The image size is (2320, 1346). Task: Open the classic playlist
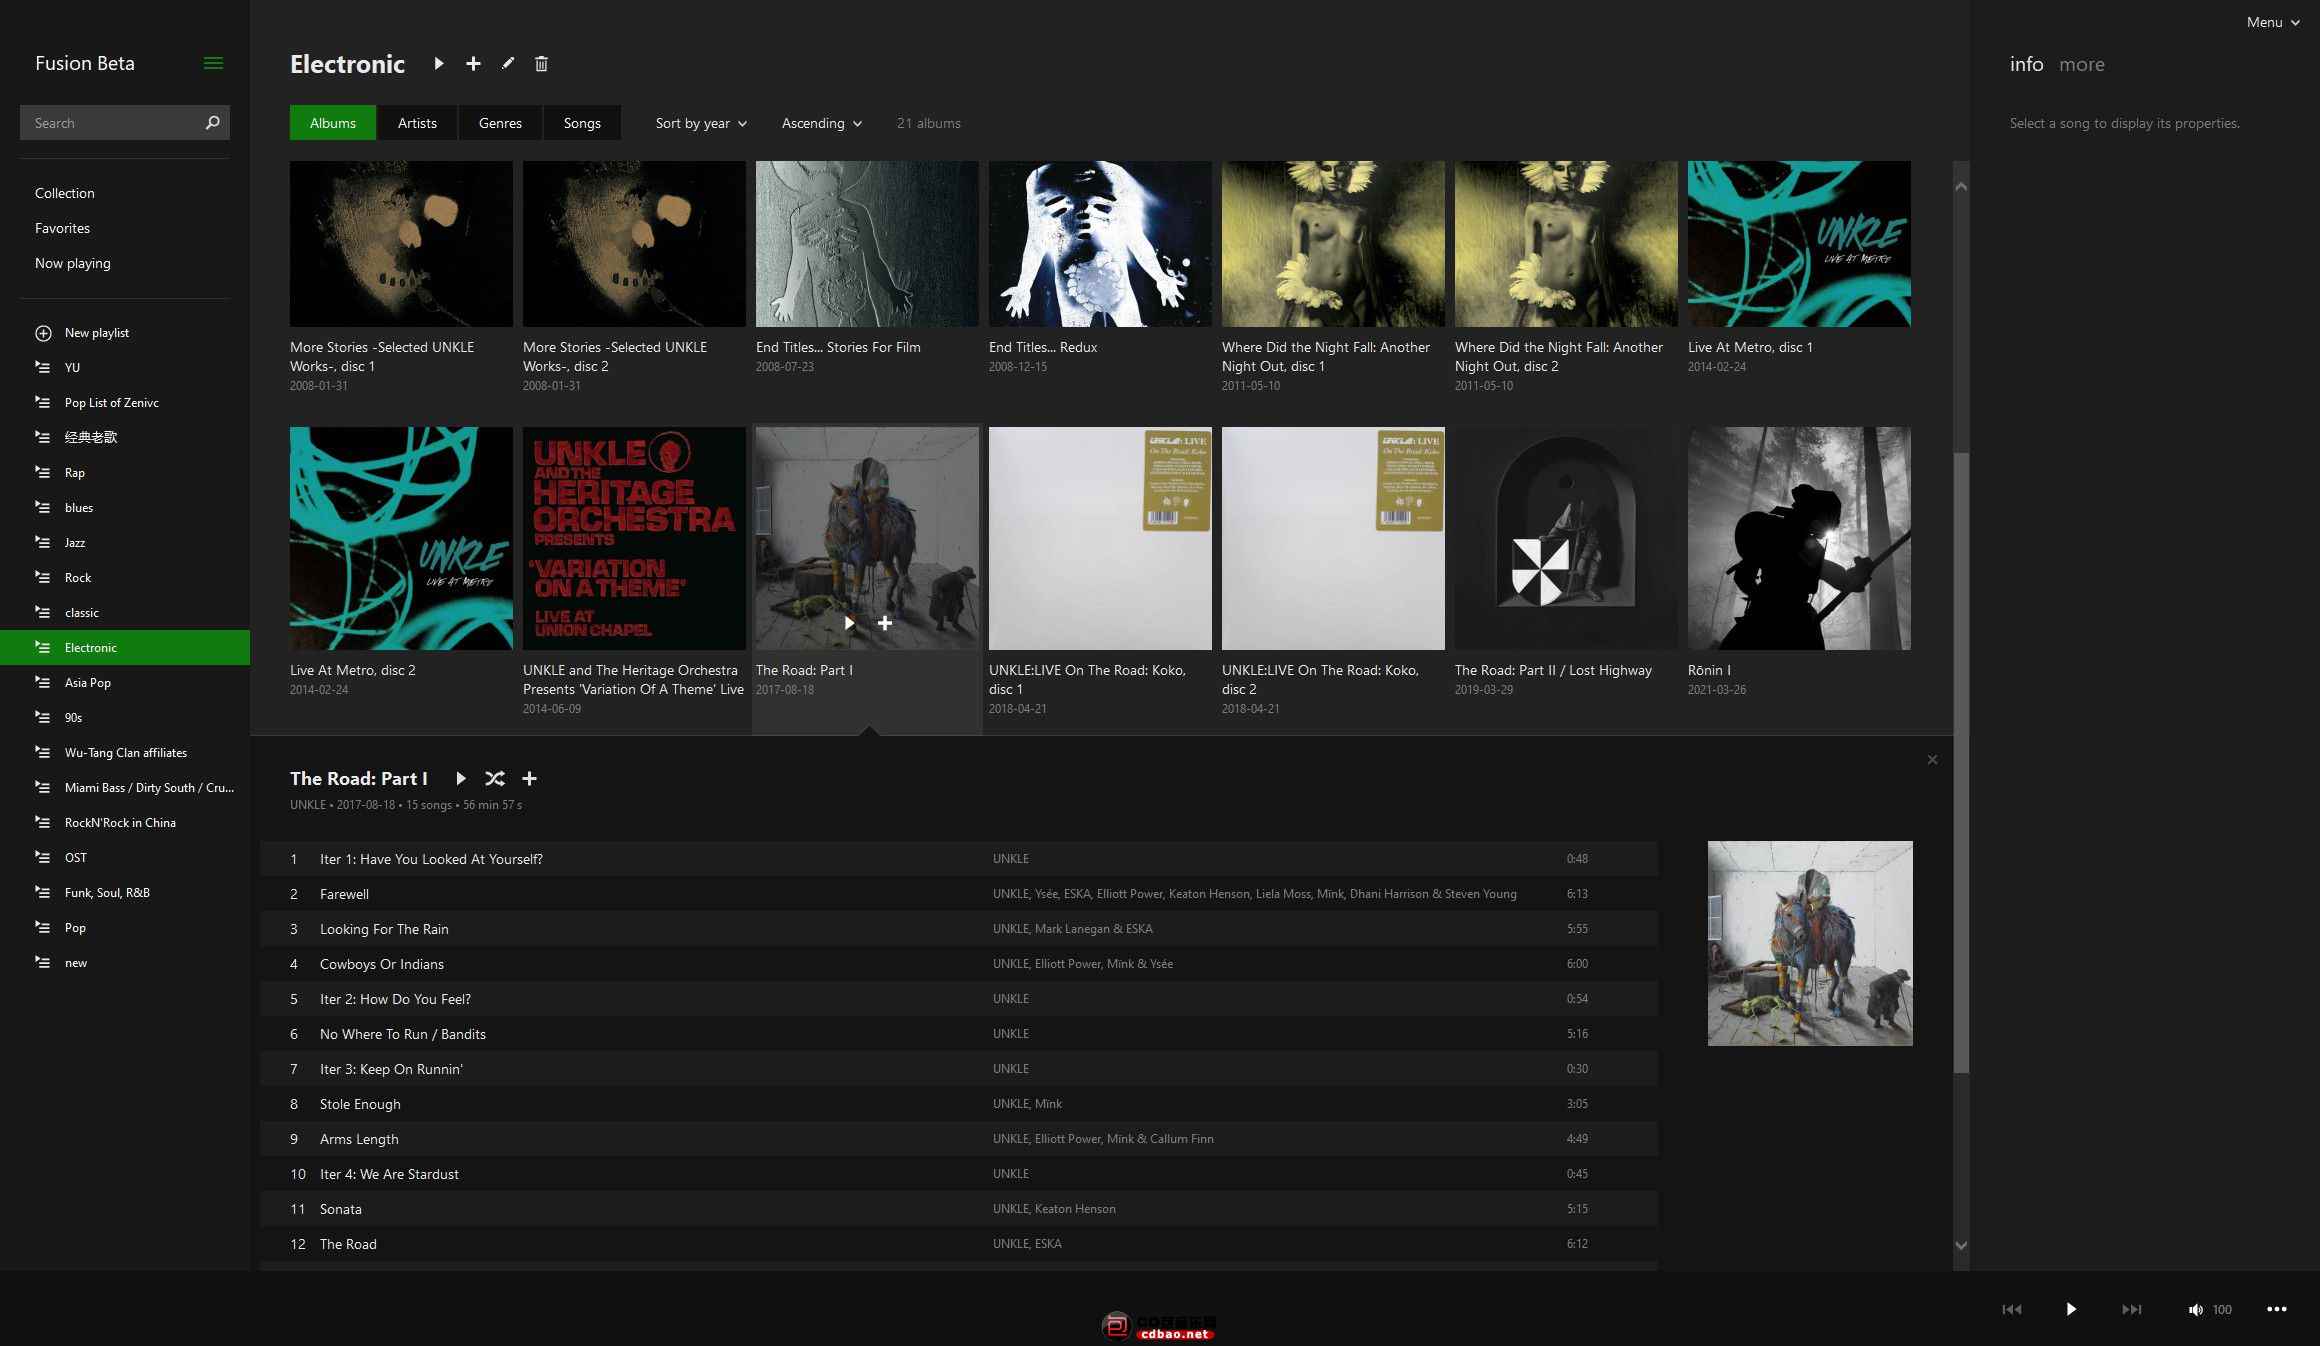coord(125,613)
